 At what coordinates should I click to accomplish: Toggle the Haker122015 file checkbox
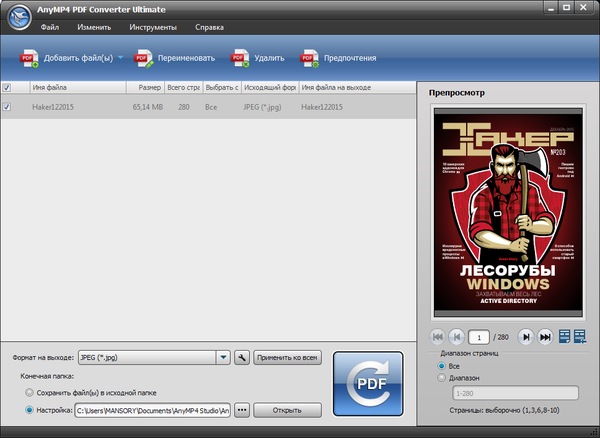coord(8,106)
